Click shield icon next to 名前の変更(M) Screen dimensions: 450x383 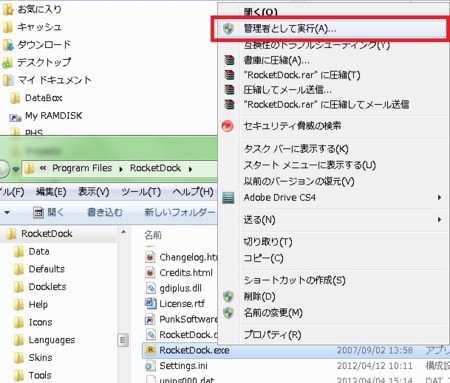tap(228, 313)
